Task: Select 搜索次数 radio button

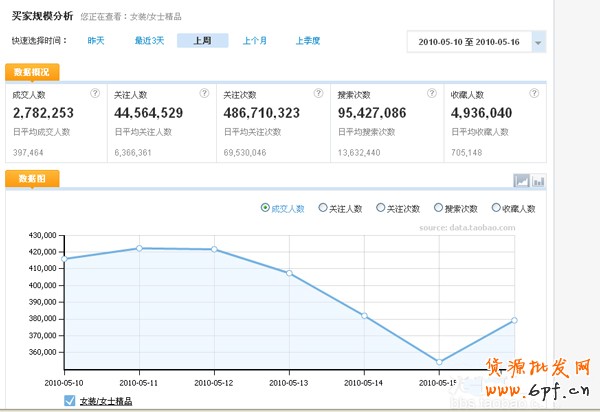Action: coord(438,208)
